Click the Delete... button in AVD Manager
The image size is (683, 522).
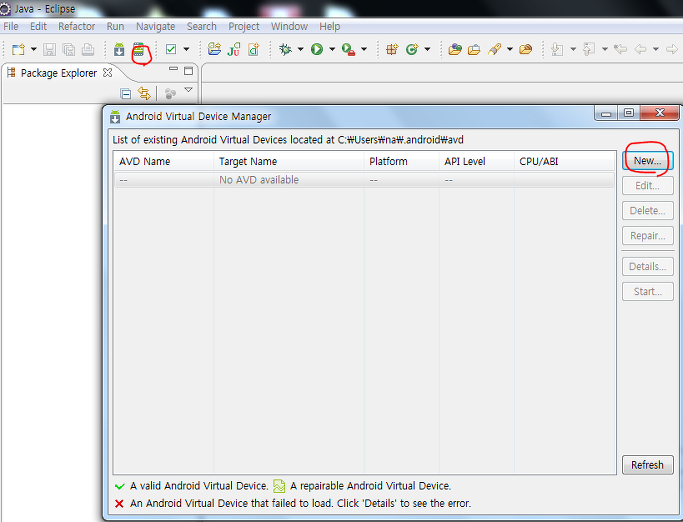[648, 210]
